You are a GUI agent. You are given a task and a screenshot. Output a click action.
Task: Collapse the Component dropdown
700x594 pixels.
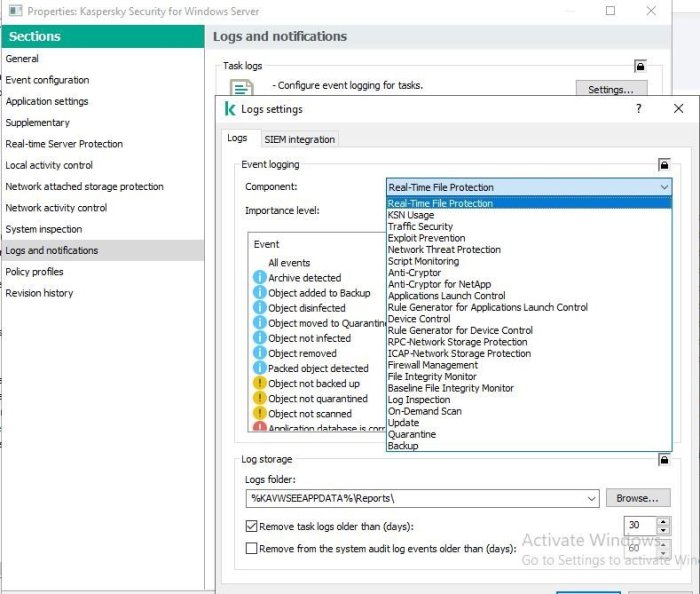tap(664, 187)
